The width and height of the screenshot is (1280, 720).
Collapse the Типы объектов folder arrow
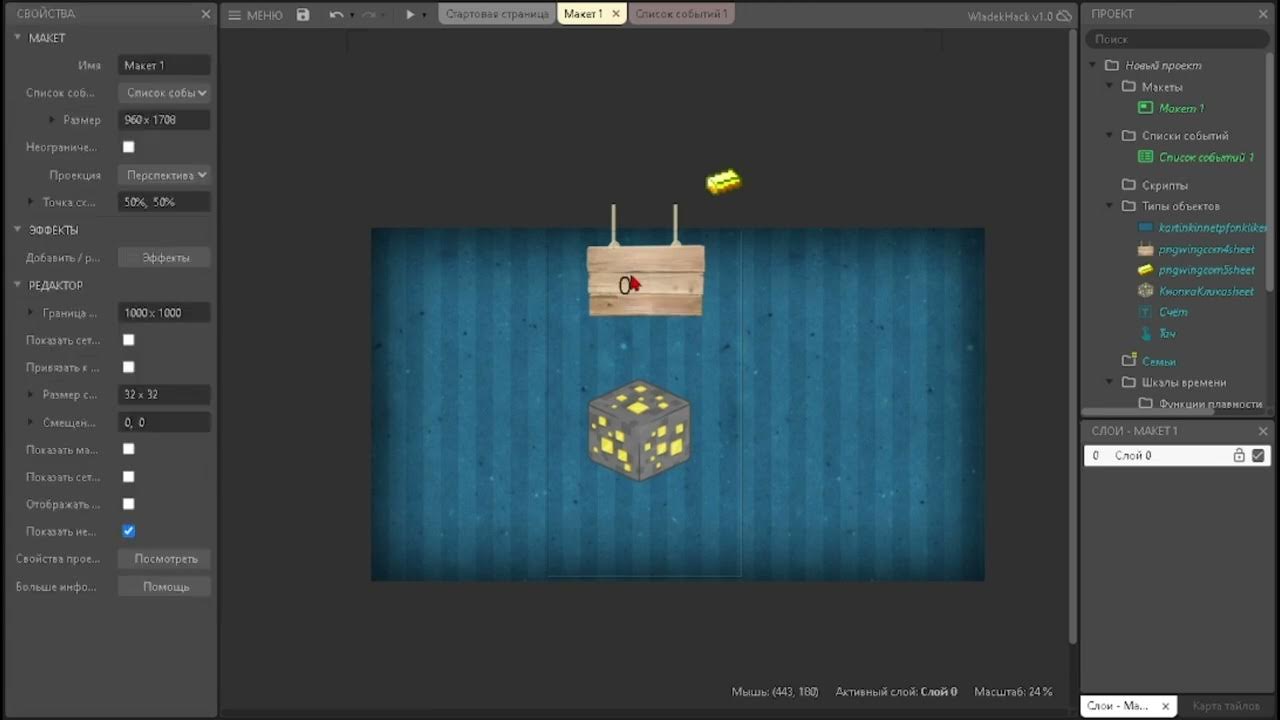pos(1109,206)
